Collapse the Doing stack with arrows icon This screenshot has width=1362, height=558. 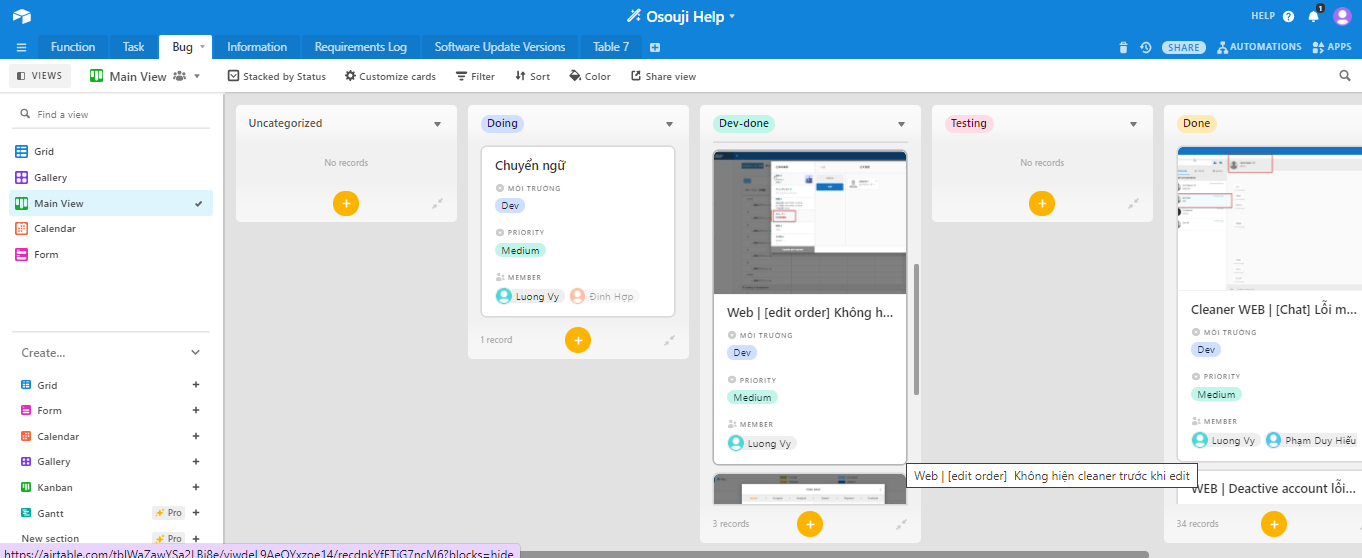point(669,340)
